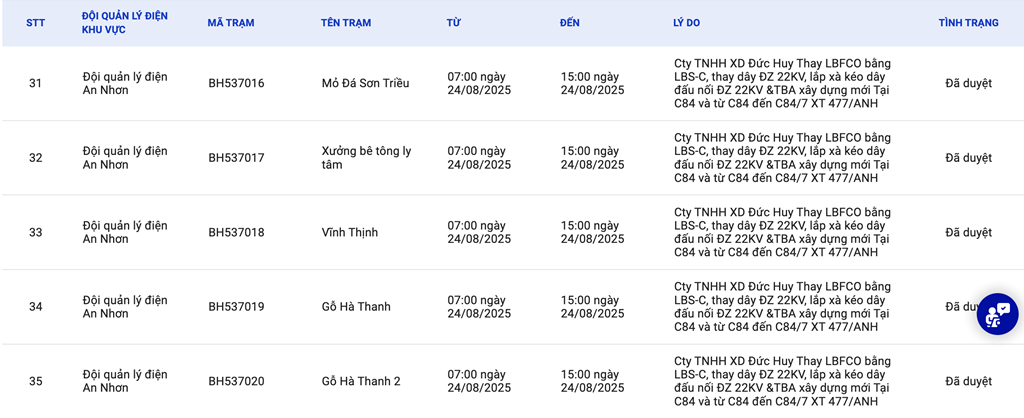Click Đã duyệt status in row 31
The height and width of the screenshot is (418, 1024).
tap(968, 83)
